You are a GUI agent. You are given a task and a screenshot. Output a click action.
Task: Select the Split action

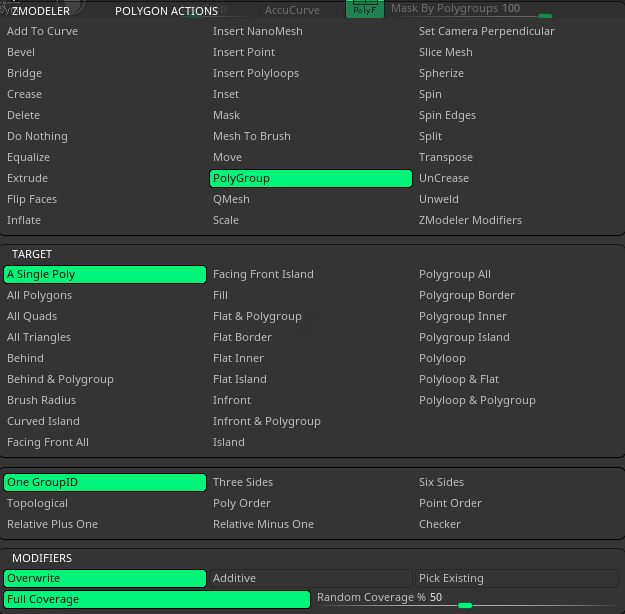pos(430,136)
